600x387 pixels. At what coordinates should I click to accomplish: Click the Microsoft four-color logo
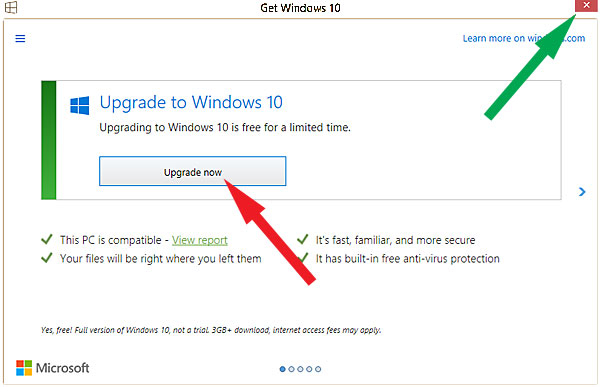coord(24,367)
